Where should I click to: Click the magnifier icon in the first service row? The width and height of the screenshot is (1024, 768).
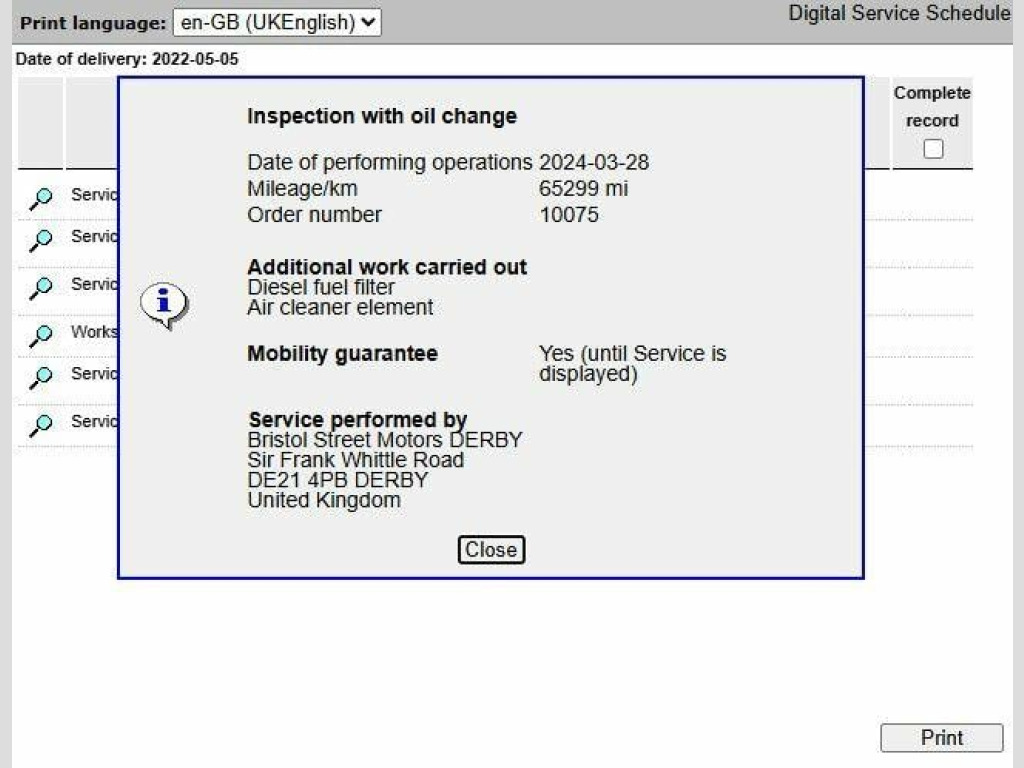41,199
